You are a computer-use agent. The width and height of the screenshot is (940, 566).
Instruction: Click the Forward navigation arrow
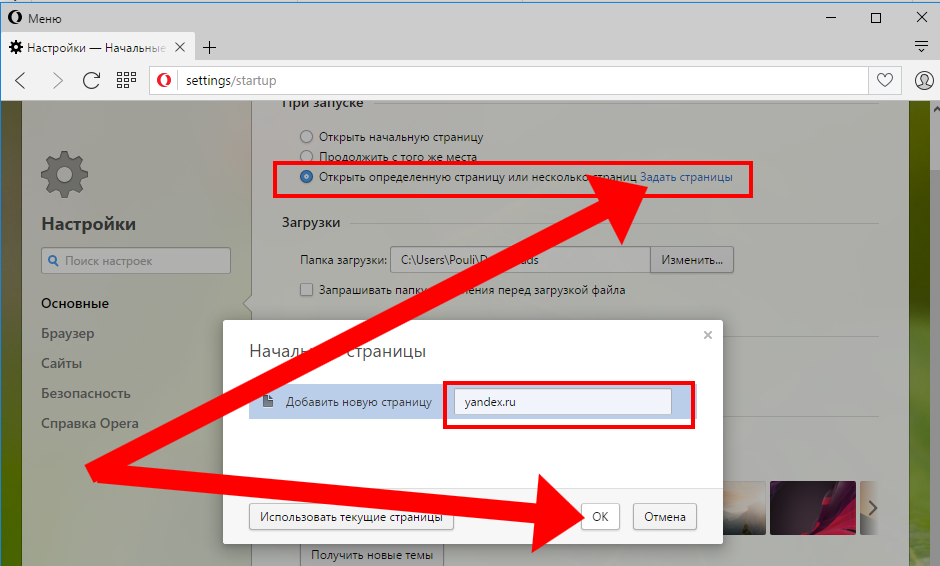coord(57,80)
